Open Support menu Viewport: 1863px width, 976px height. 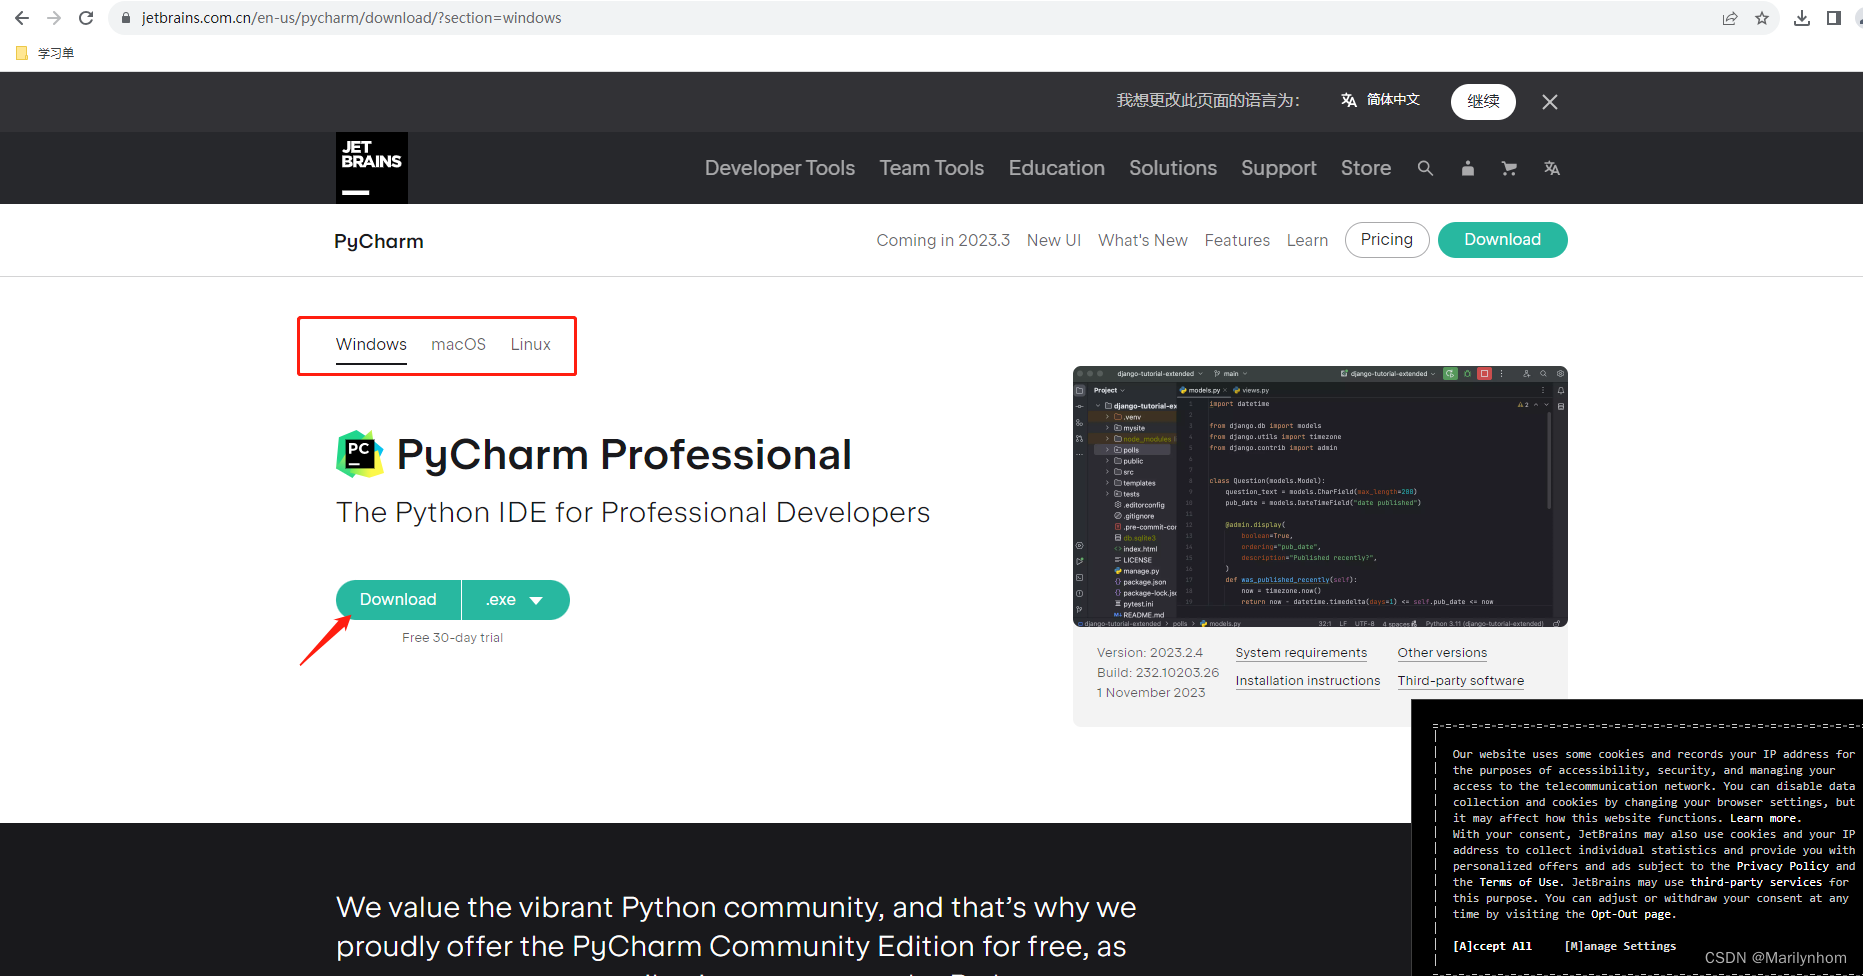(1279, 168)
